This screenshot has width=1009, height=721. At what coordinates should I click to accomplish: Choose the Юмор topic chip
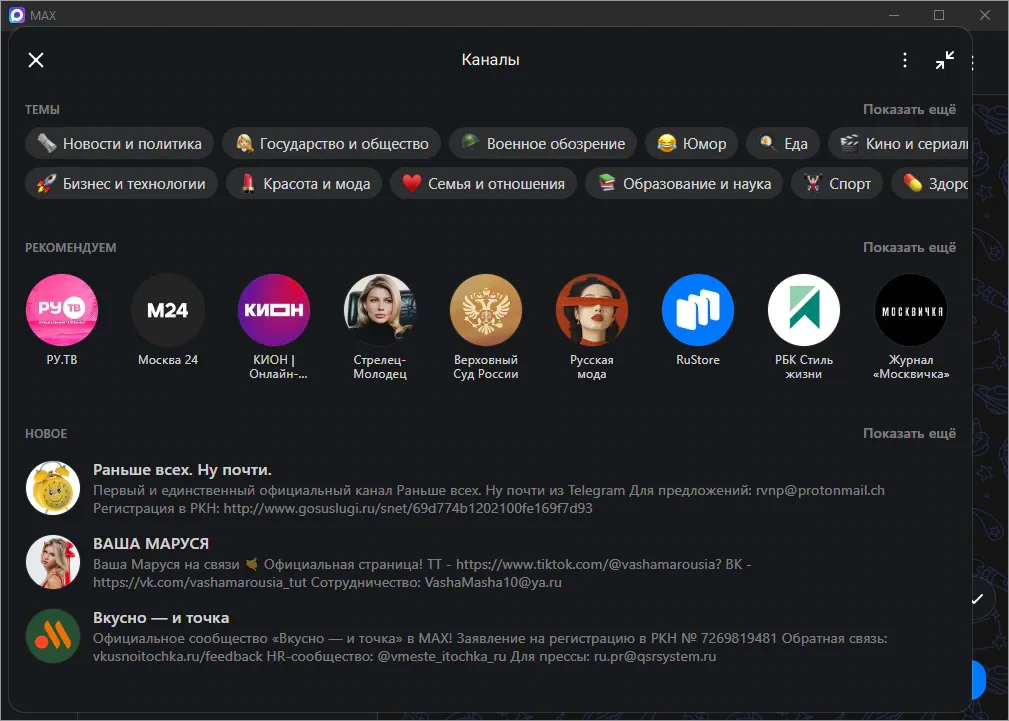coord(692,144)
